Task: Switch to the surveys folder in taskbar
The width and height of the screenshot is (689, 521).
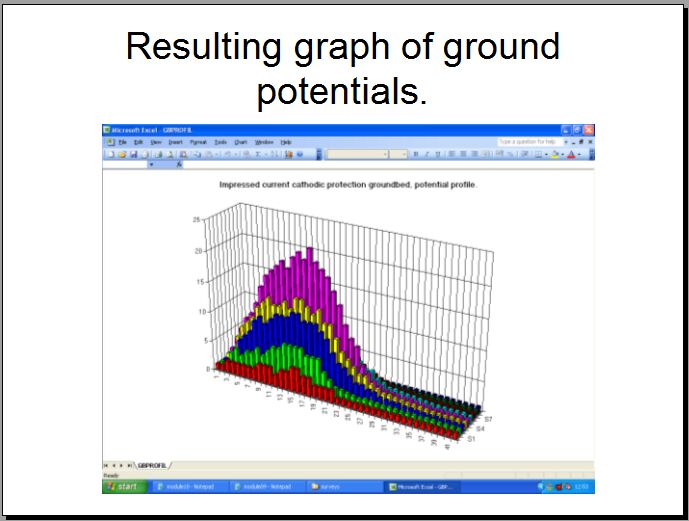Action: [330, 486]
